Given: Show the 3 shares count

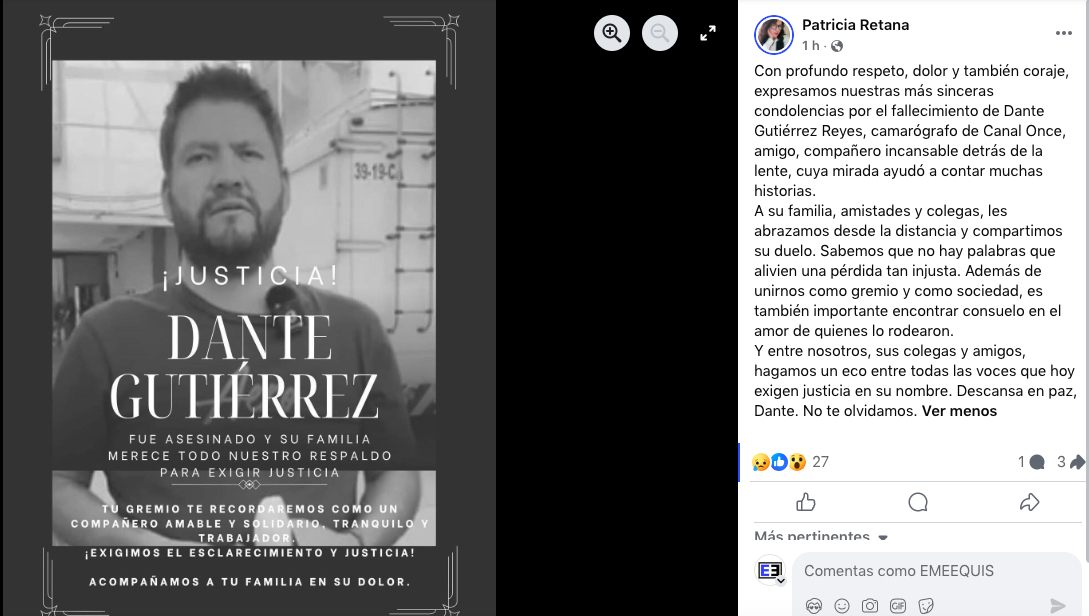Looking at the screenshot, I should [1070, 462].
